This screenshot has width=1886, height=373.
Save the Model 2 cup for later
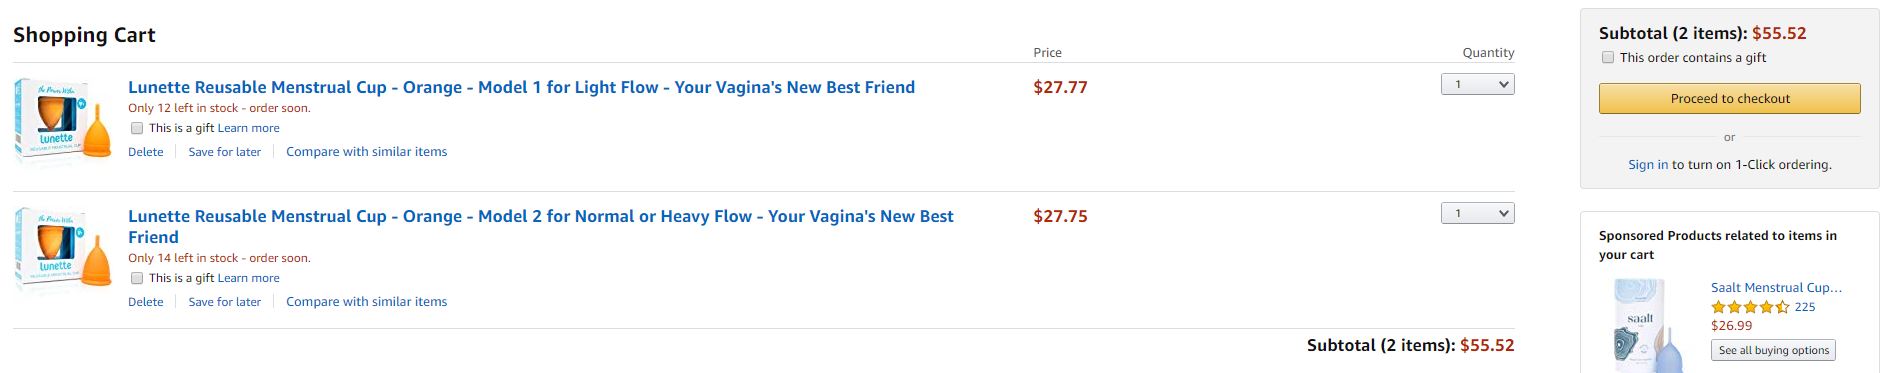(225, 302)
